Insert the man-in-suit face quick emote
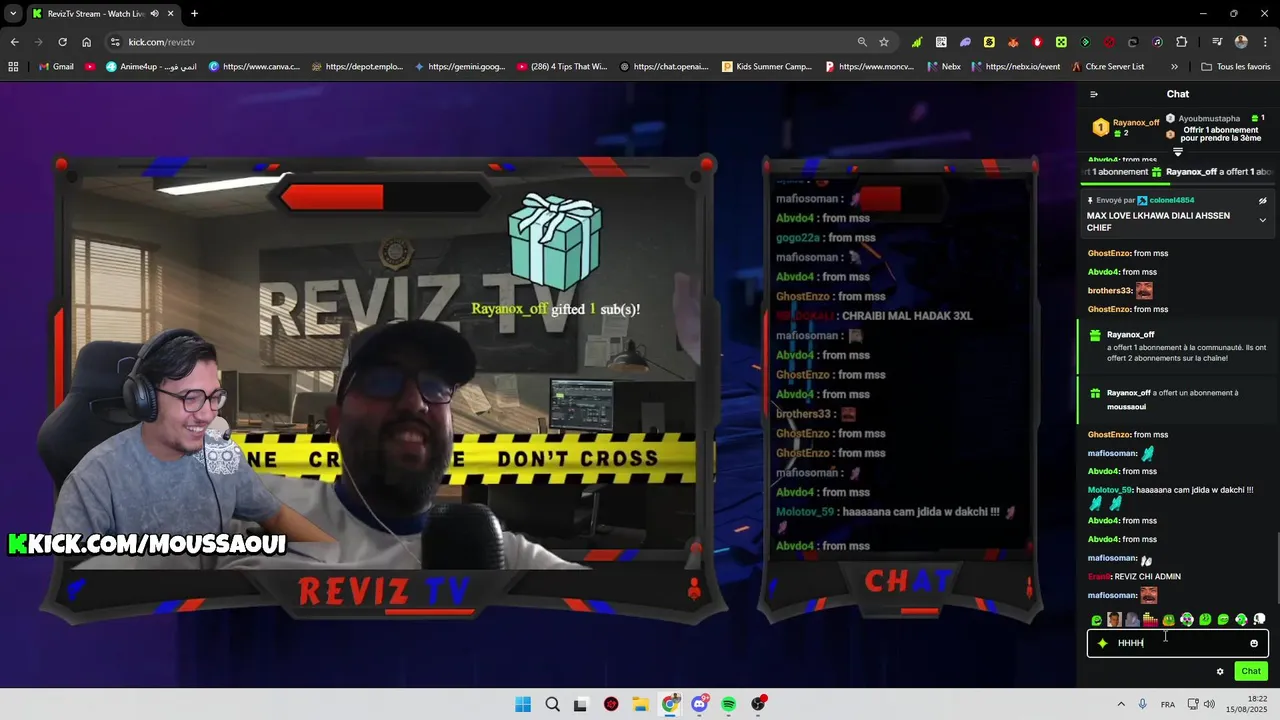 (x=1114, y=620)
